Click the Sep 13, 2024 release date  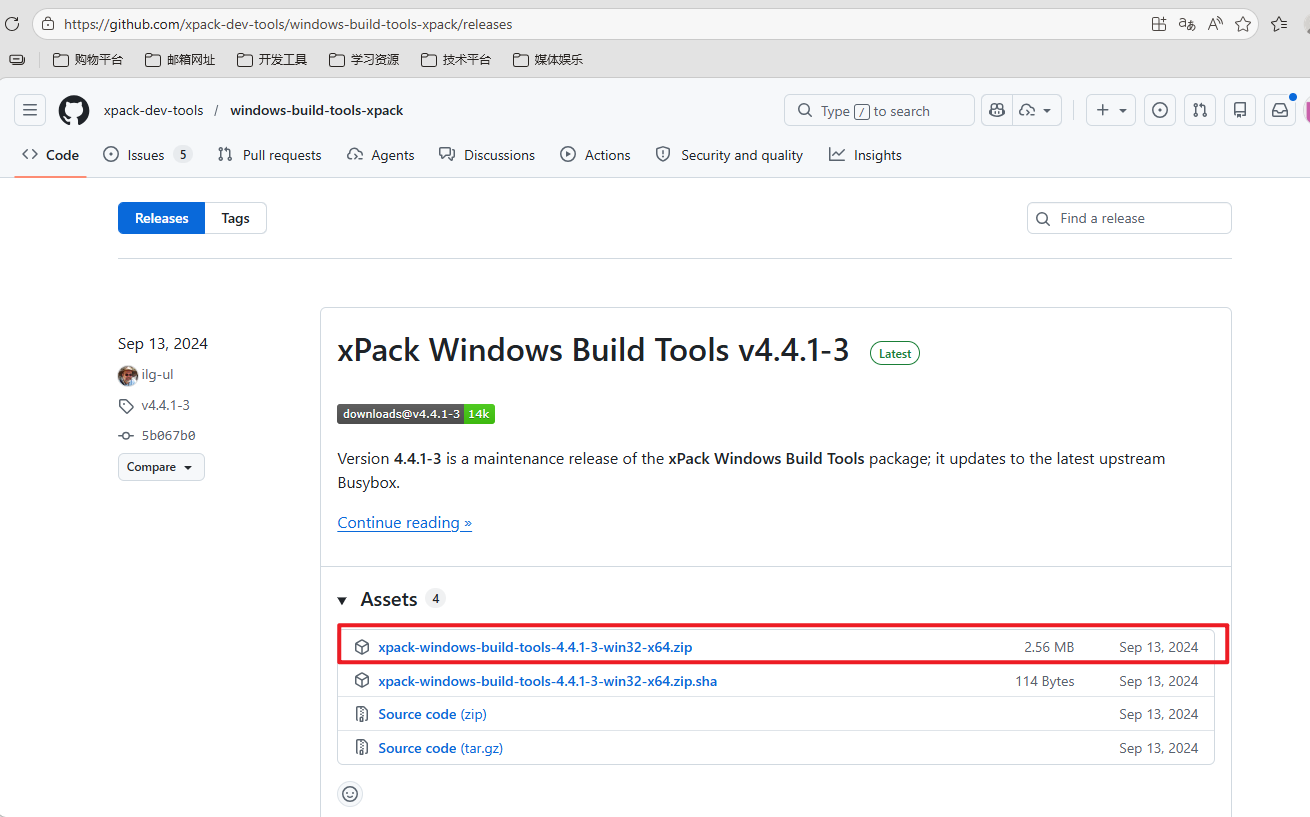(163, 344)
